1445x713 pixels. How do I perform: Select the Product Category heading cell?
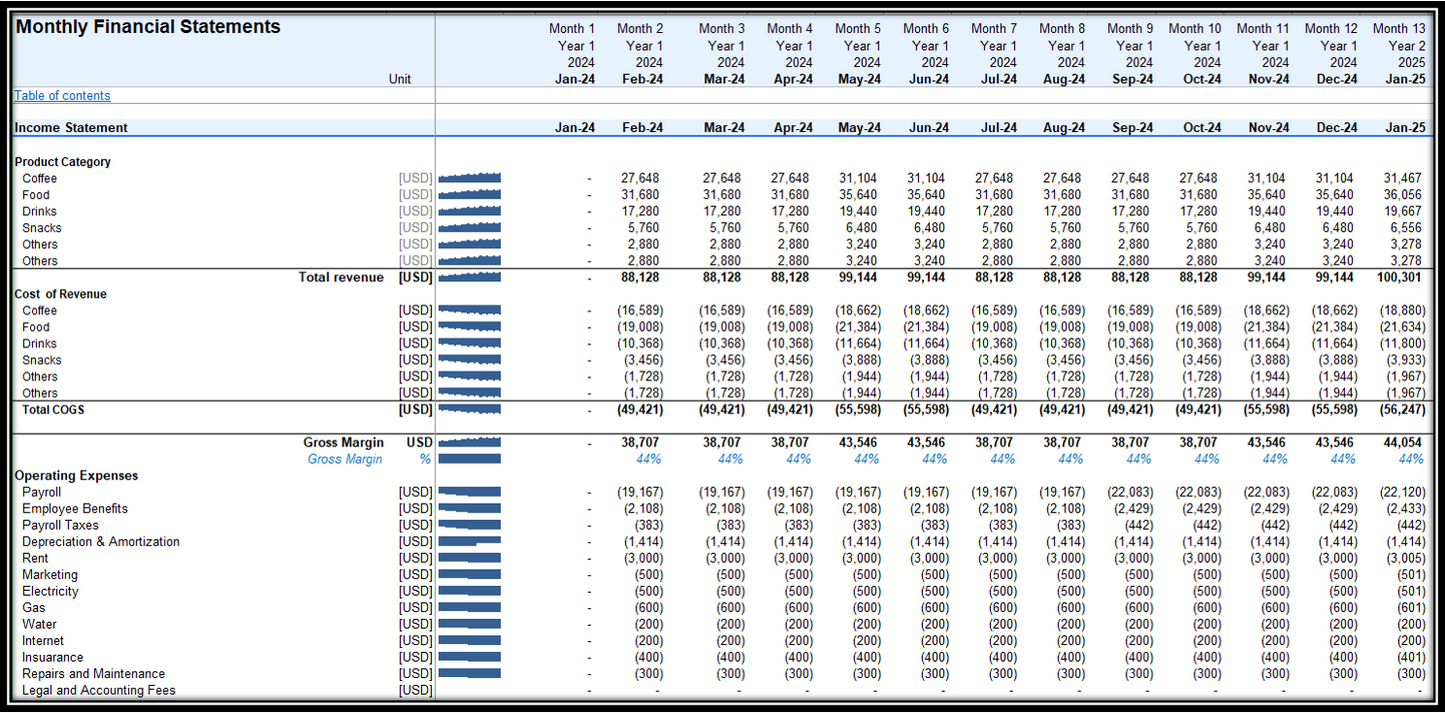coord(62,162)
